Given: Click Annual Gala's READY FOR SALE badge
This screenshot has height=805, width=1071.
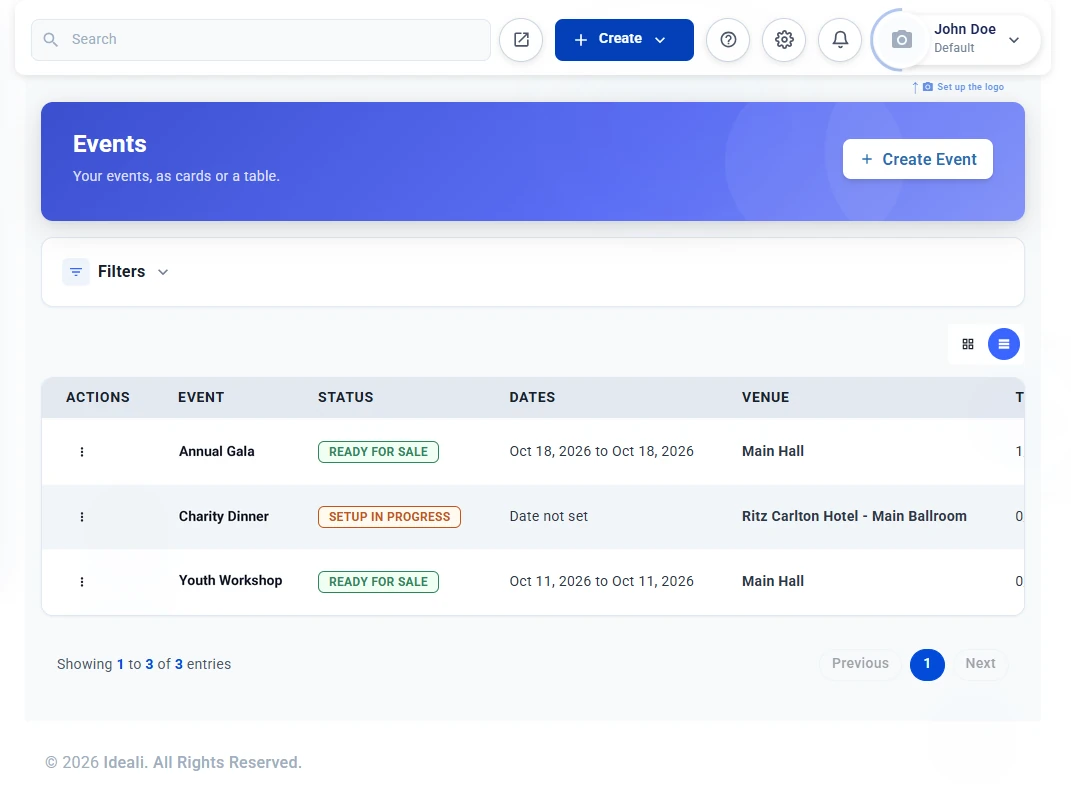Looking at the screenshot, I should coord(378,452).
